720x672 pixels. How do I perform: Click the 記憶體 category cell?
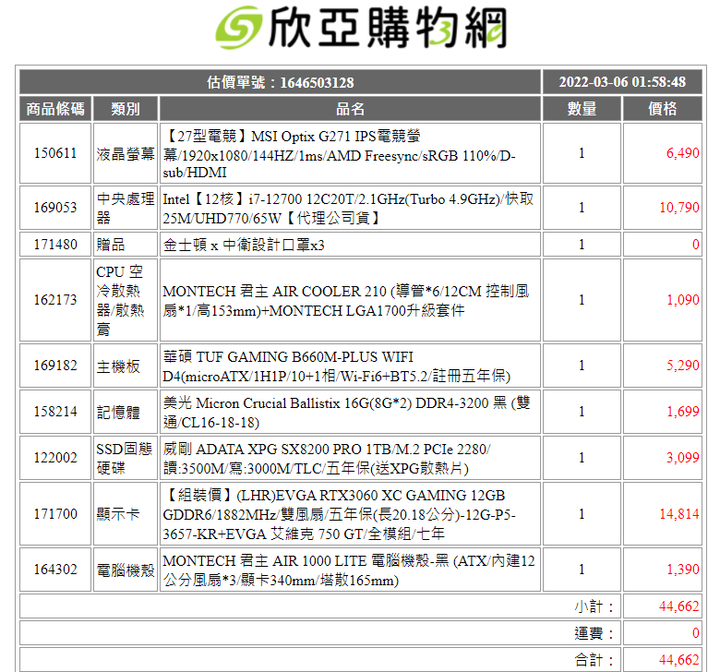click(x=125, y=412)
